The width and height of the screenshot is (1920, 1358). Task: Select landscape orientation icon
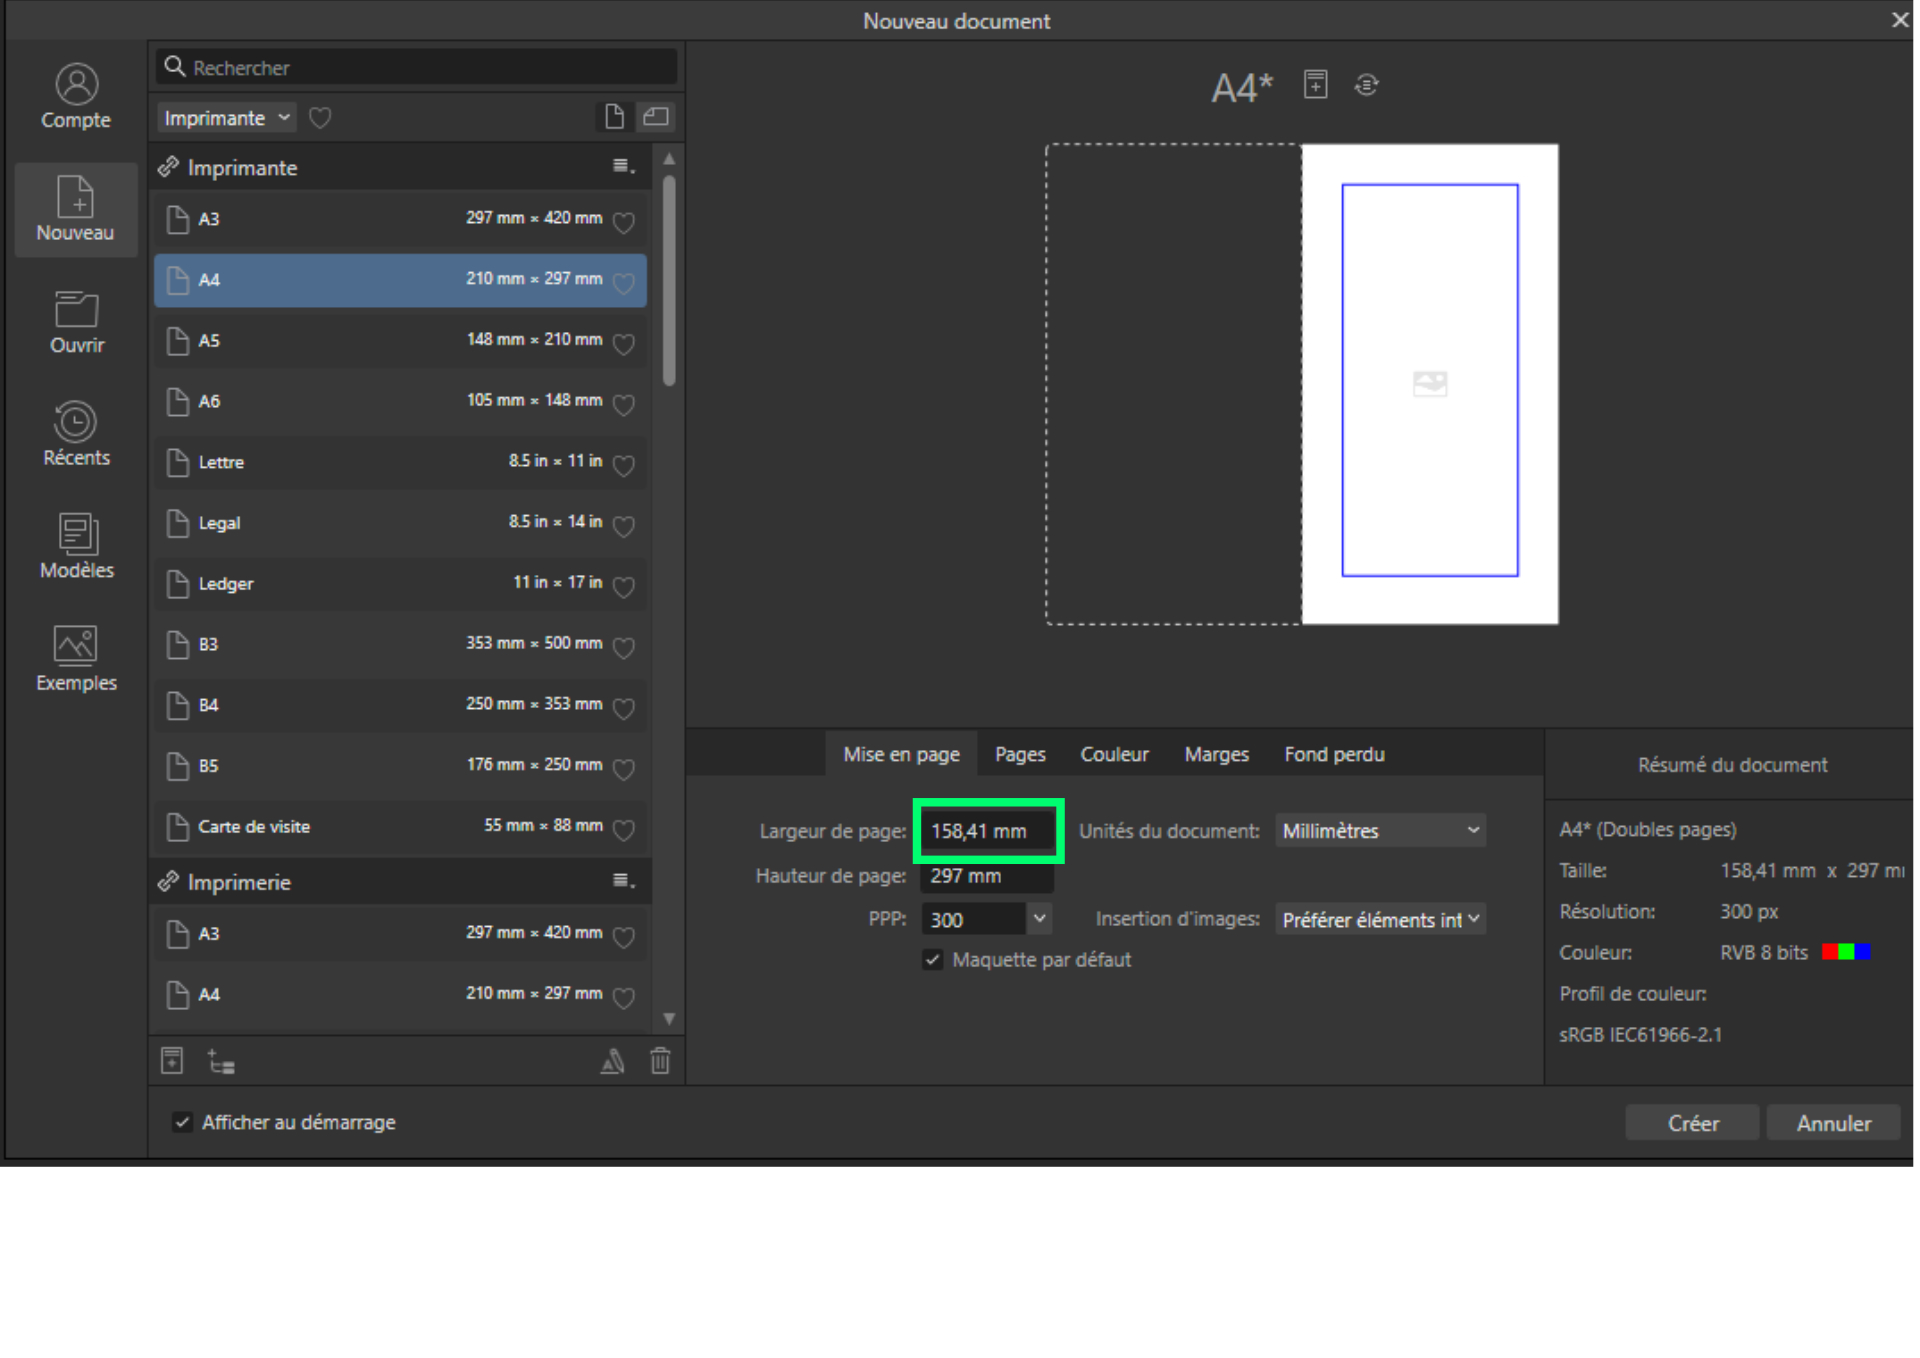[x=656, y=117]
